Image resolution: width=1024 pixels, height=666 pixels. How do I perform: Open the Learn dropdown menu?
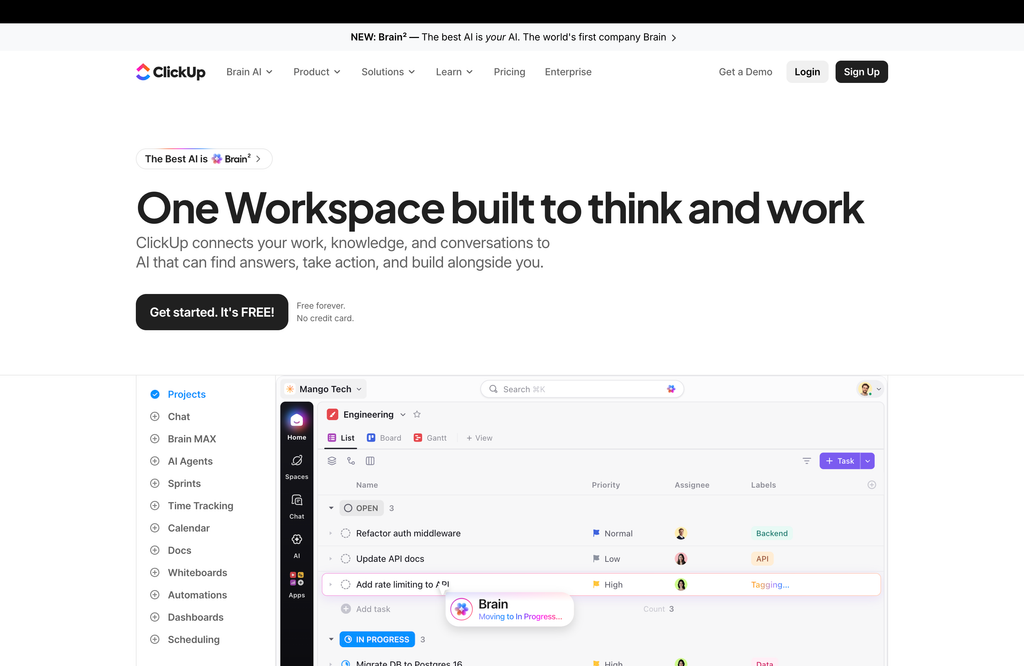click(x=454, y=72)
